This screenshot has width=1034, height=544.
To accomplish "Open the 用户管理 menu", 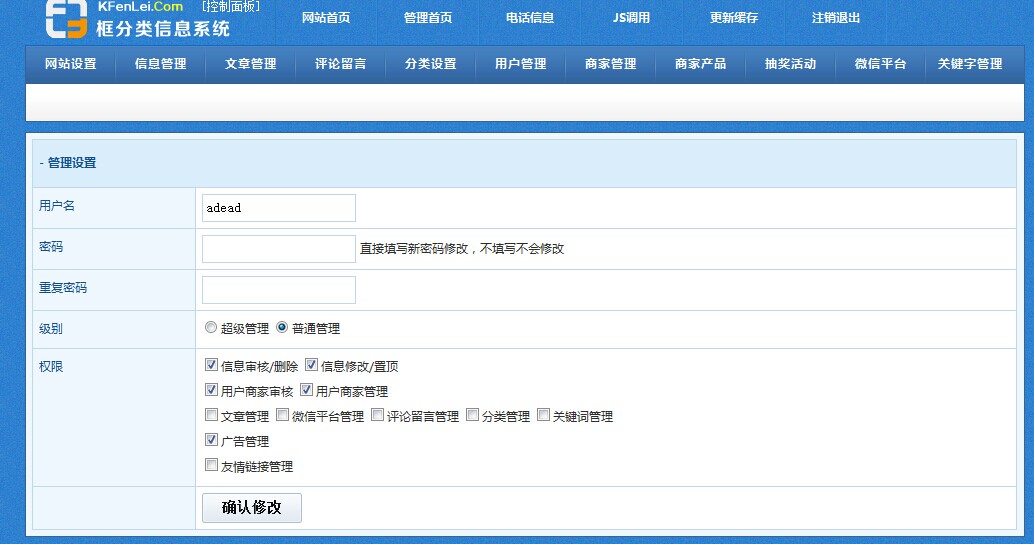I will click(x=521, y=64).
